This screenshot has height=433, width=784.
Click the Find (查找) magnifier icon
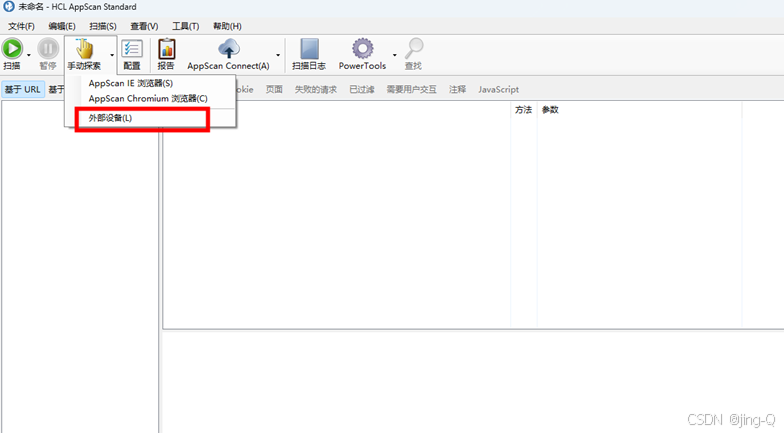click(x=414, y=48)
